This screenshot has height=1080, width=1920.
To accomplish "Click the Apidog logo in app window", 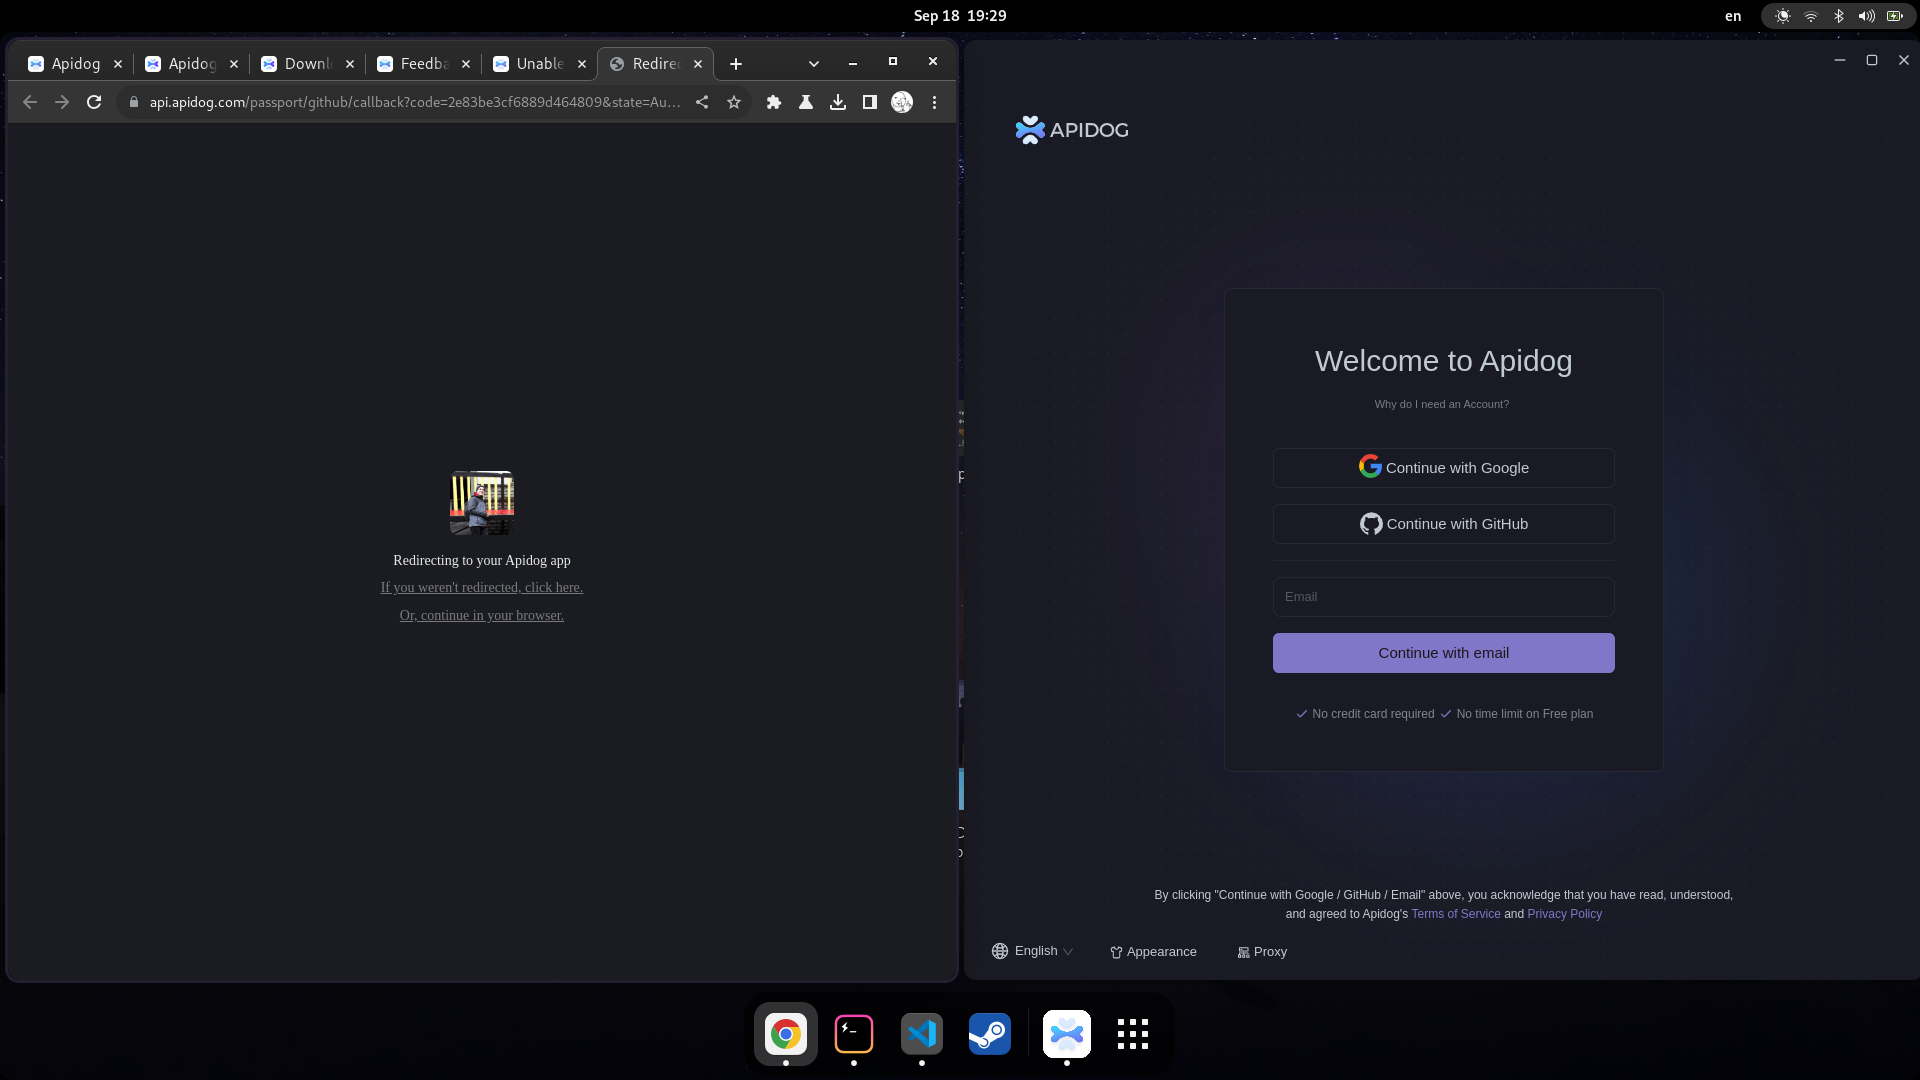I will [x=1072, y=130].
